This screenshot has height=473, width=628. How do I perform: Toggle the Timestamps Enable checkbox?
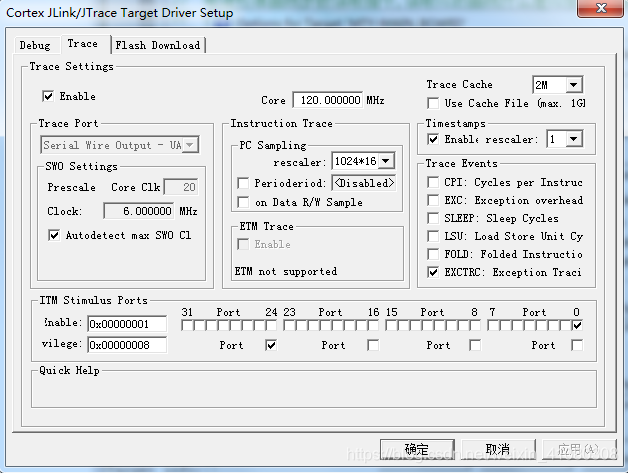click(433, 139)
